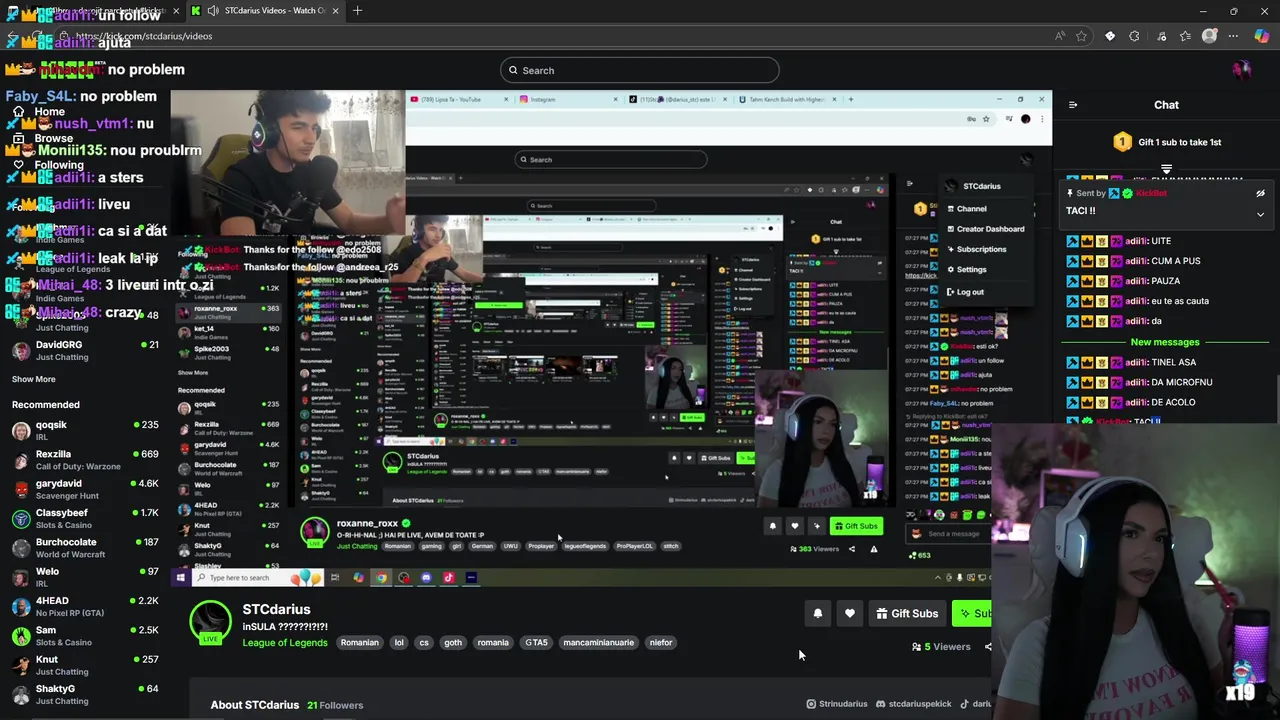
Task: Click the YouTube tab in the streamed browser
Action: point(456,99)
